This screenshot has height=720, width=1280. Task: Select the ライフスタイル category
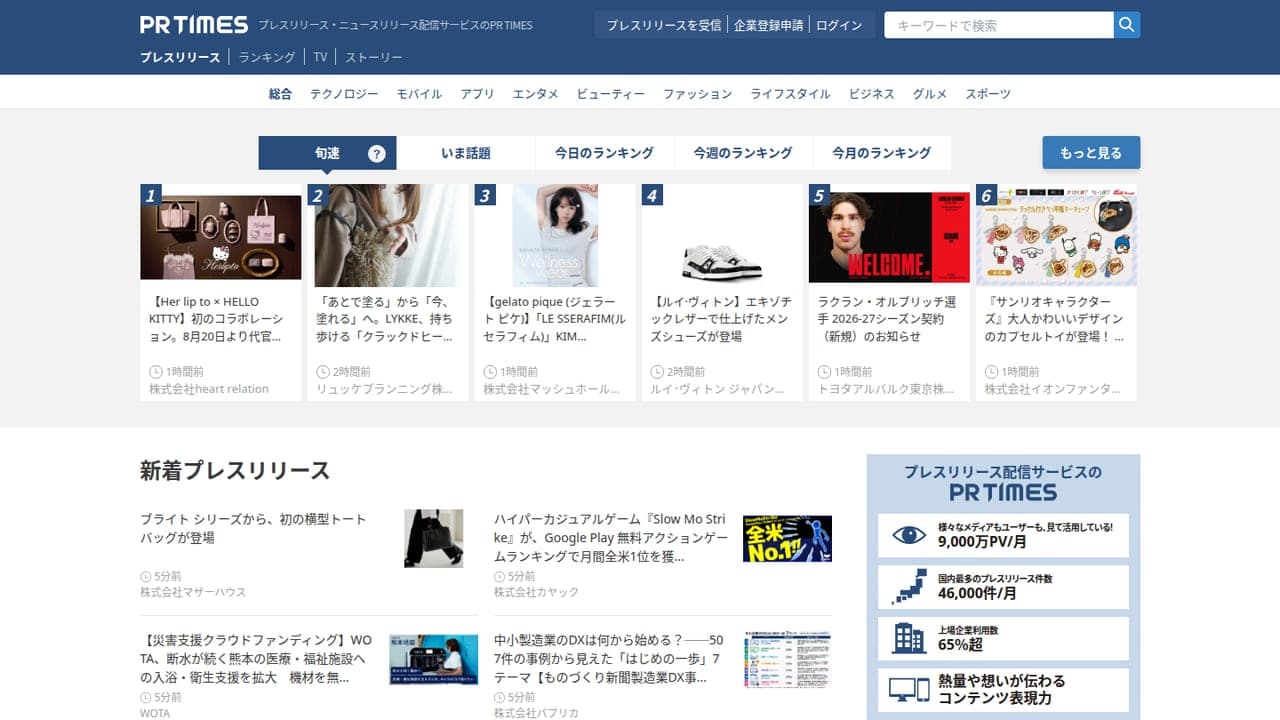point(790,94)
